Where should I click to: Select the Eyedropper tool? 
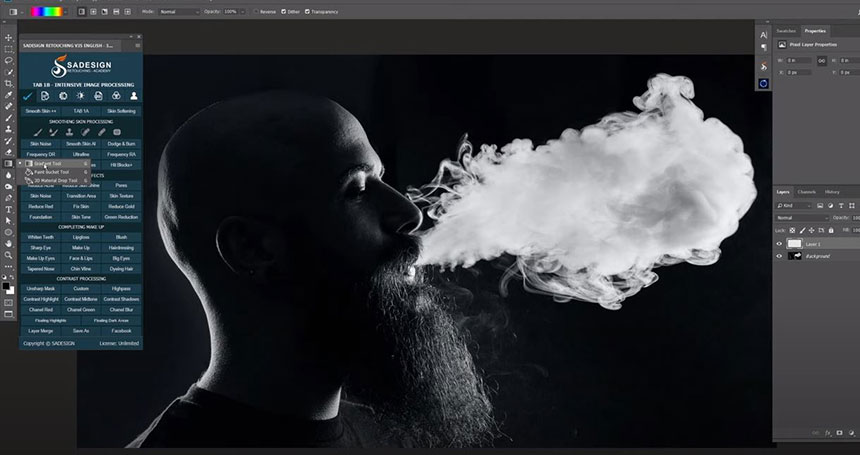click(x=8, y=95)
